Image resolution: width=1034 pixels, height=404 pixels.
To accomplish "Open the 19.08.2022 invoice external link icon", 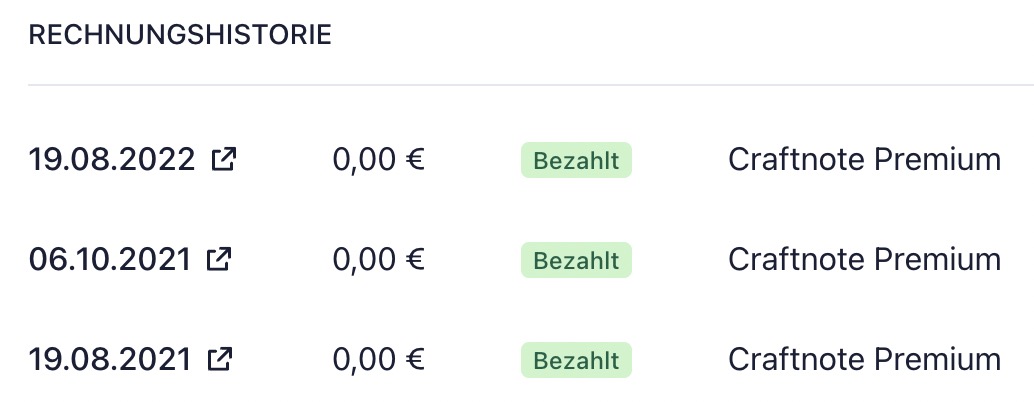I will coord(224,159).
